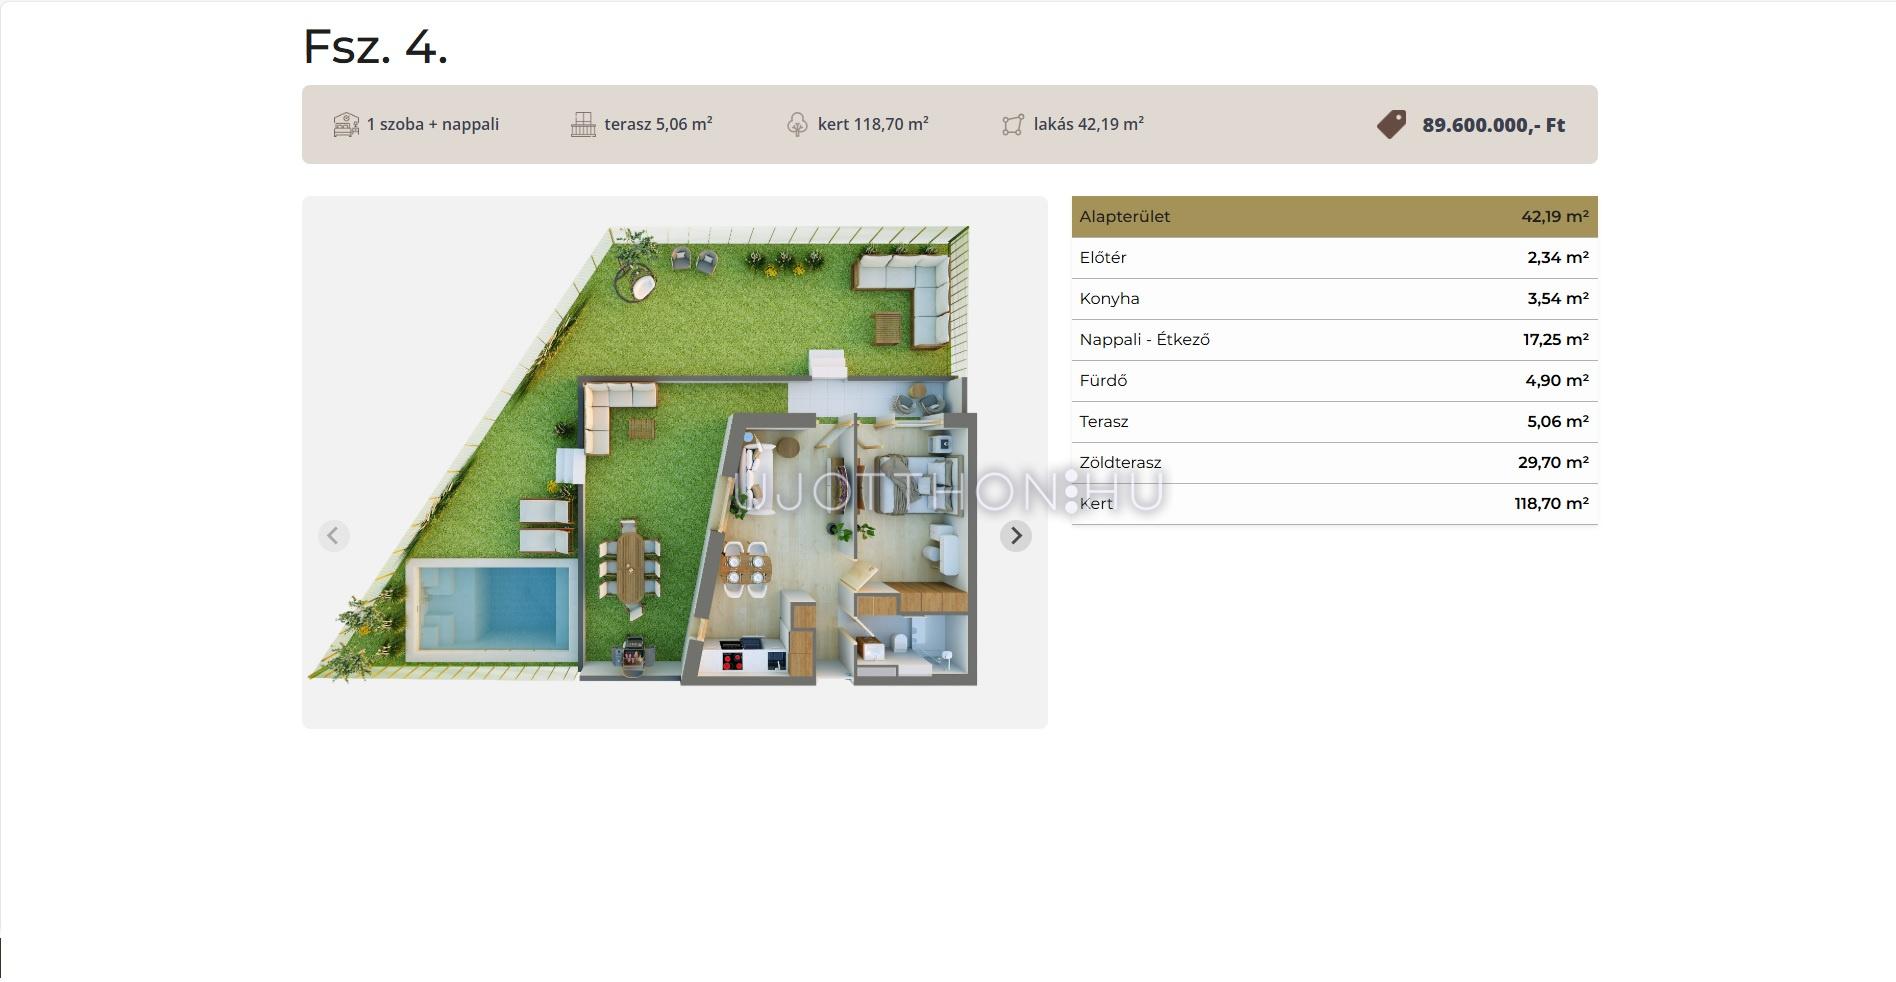Select the Nappali - Étkező row

click(1334, 340)
